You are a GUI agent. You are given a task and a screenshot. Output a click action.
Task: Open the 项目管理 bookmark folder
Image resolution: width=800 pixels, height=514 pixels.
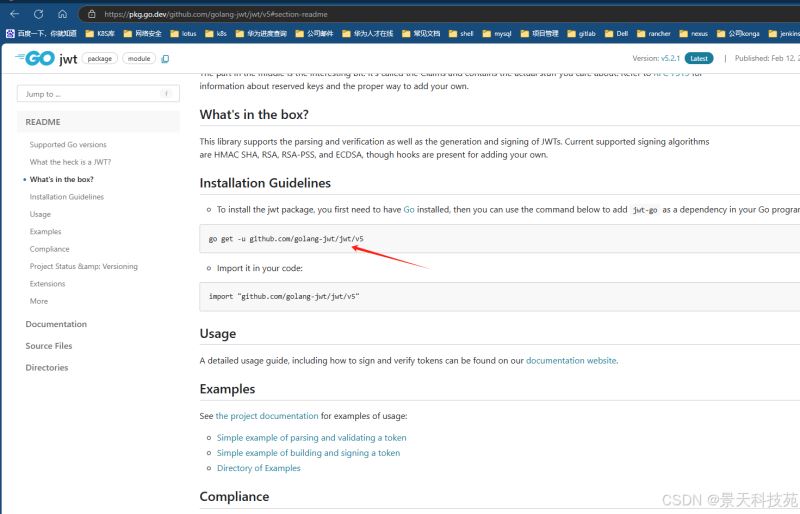pyautogui.click(x=540, y=34)
